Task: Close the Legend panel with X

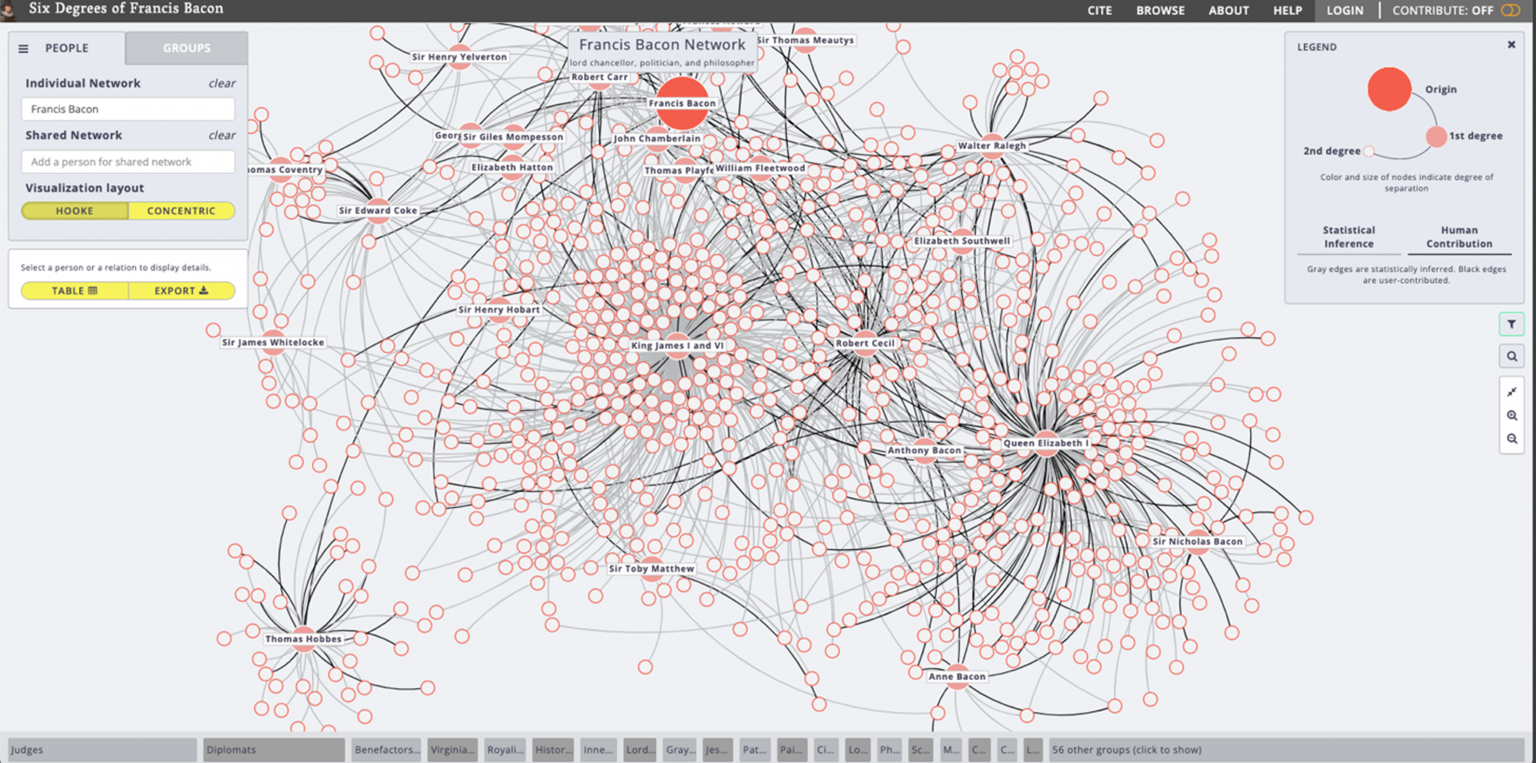Action: [x=1511, y=45]
